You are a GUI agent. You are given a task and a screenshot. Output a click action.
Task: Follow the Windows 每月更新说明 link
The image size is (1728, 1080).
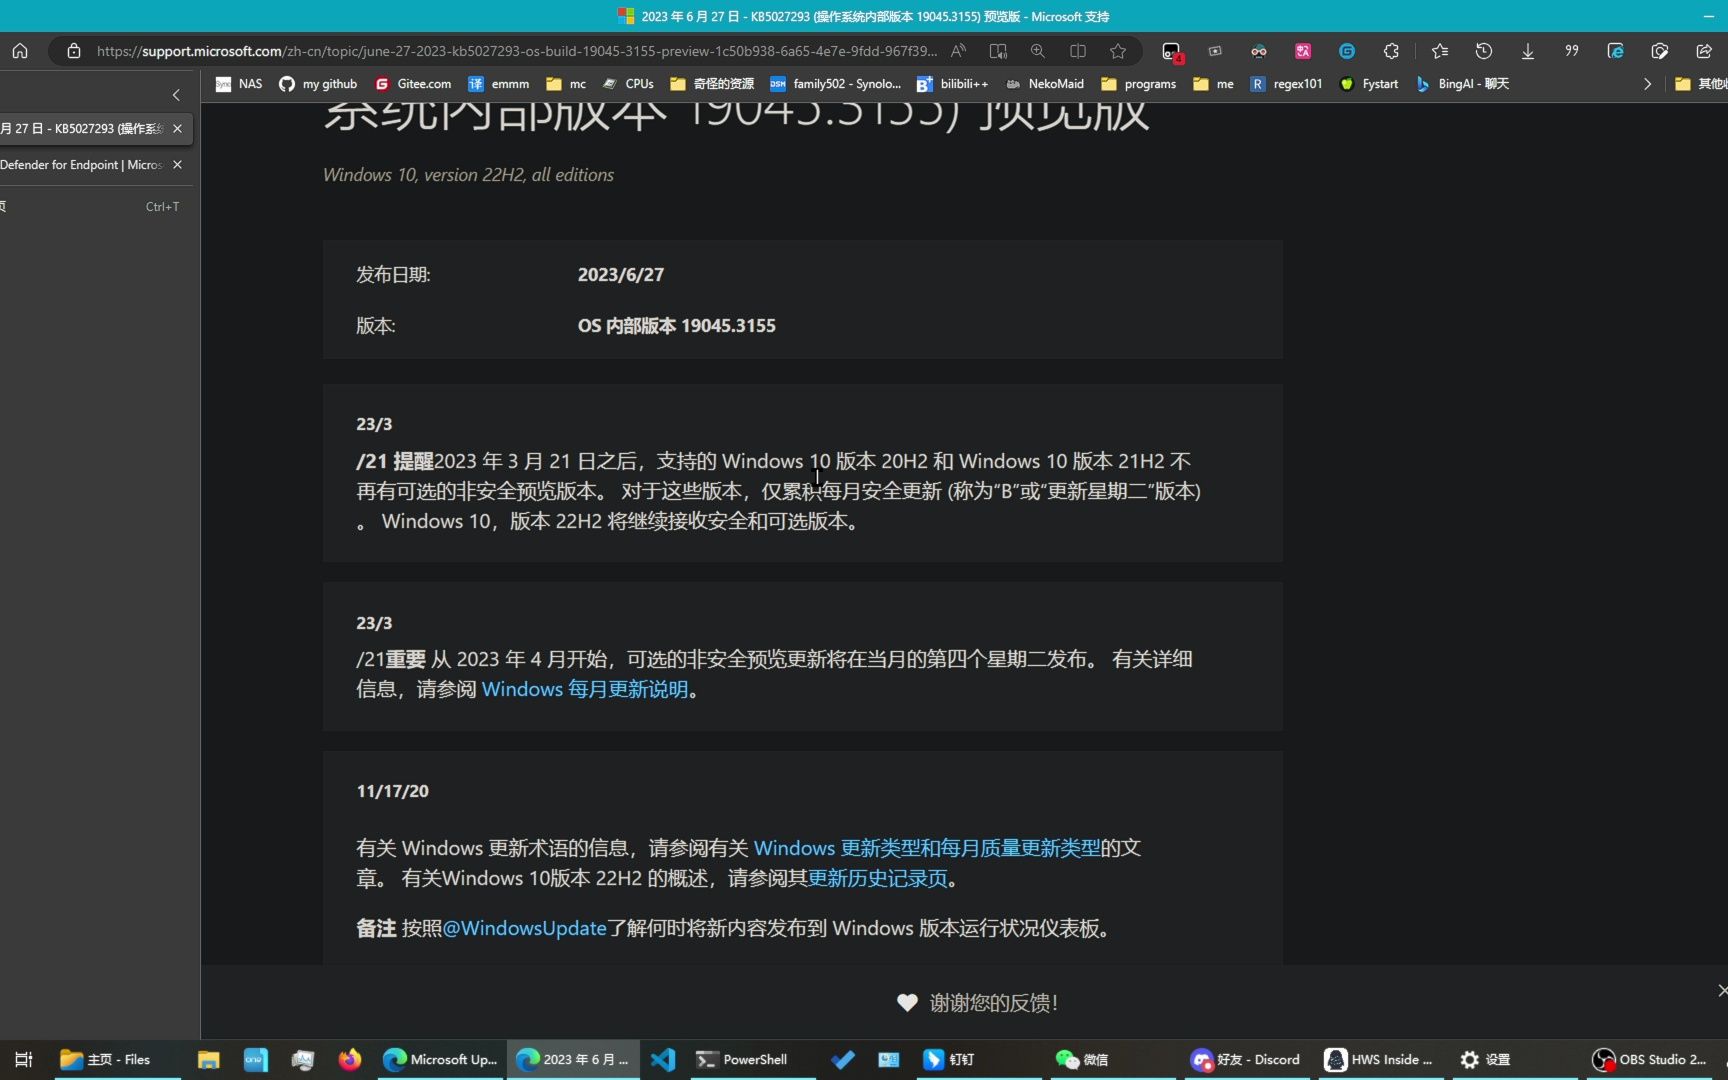pyautogui.click(x=585, y=690)
